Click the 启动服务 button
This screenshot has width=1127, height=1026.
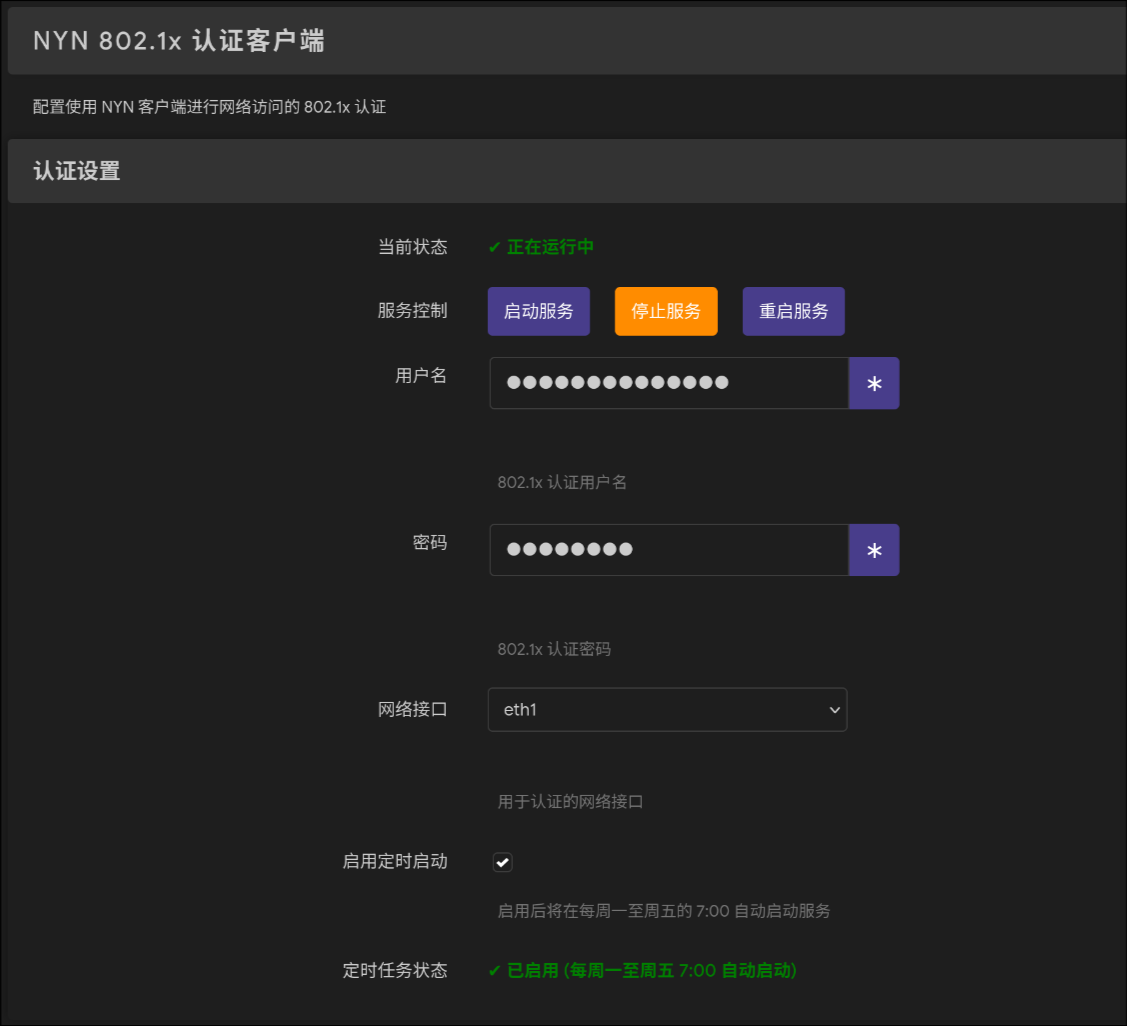pos(538,311)
